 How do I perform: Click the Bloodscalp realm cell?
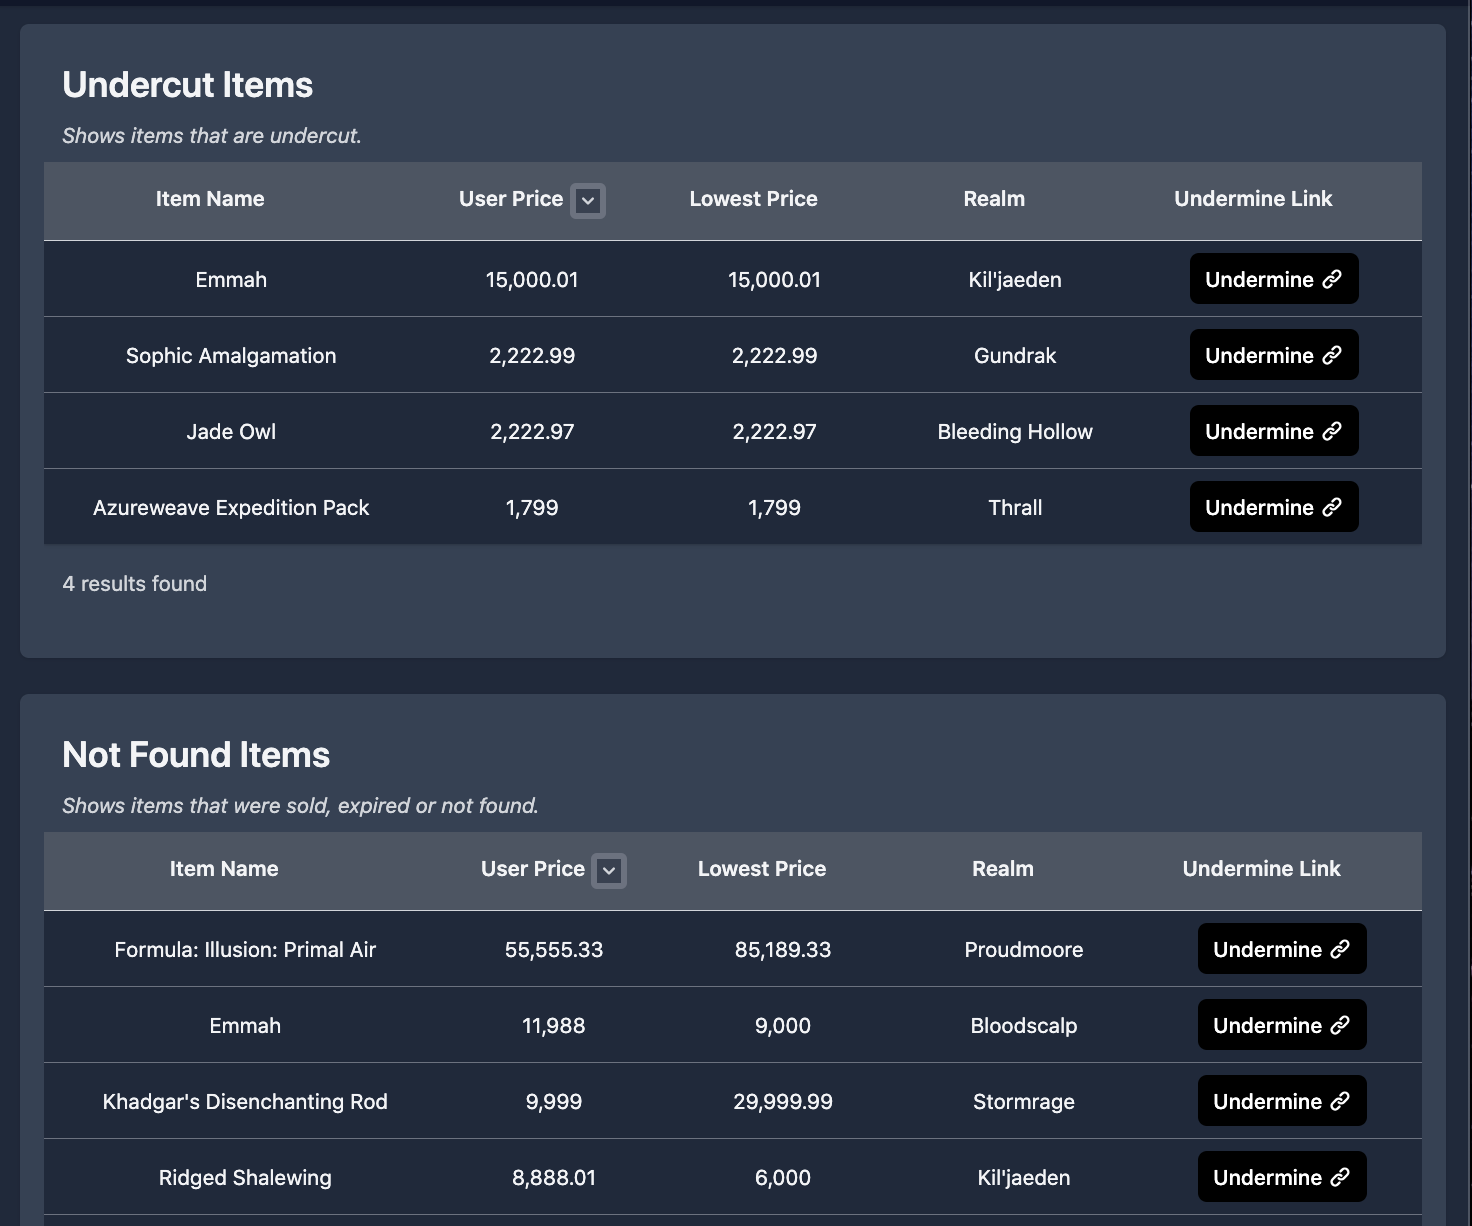tap(1024, 1026)
